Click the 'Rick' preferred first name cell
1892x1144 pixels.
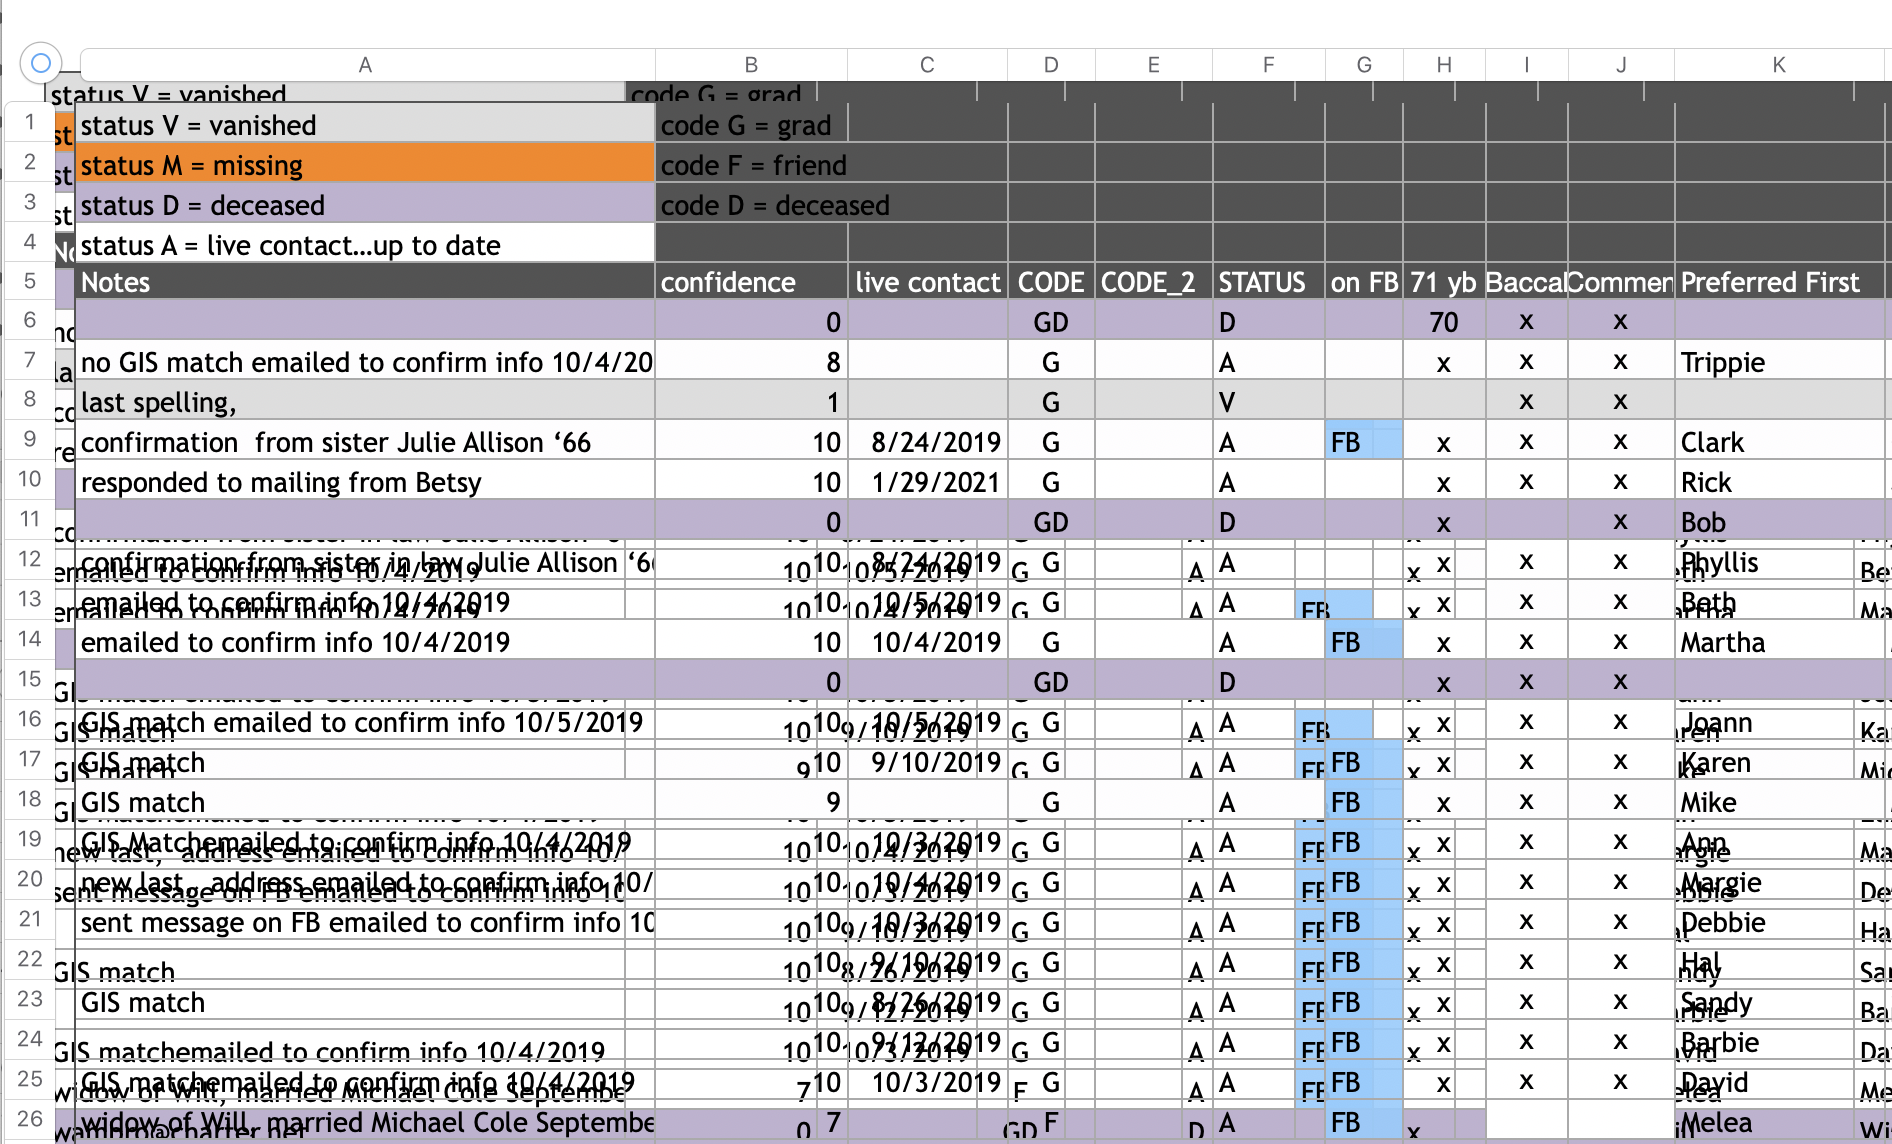[x=1779, y=482]
